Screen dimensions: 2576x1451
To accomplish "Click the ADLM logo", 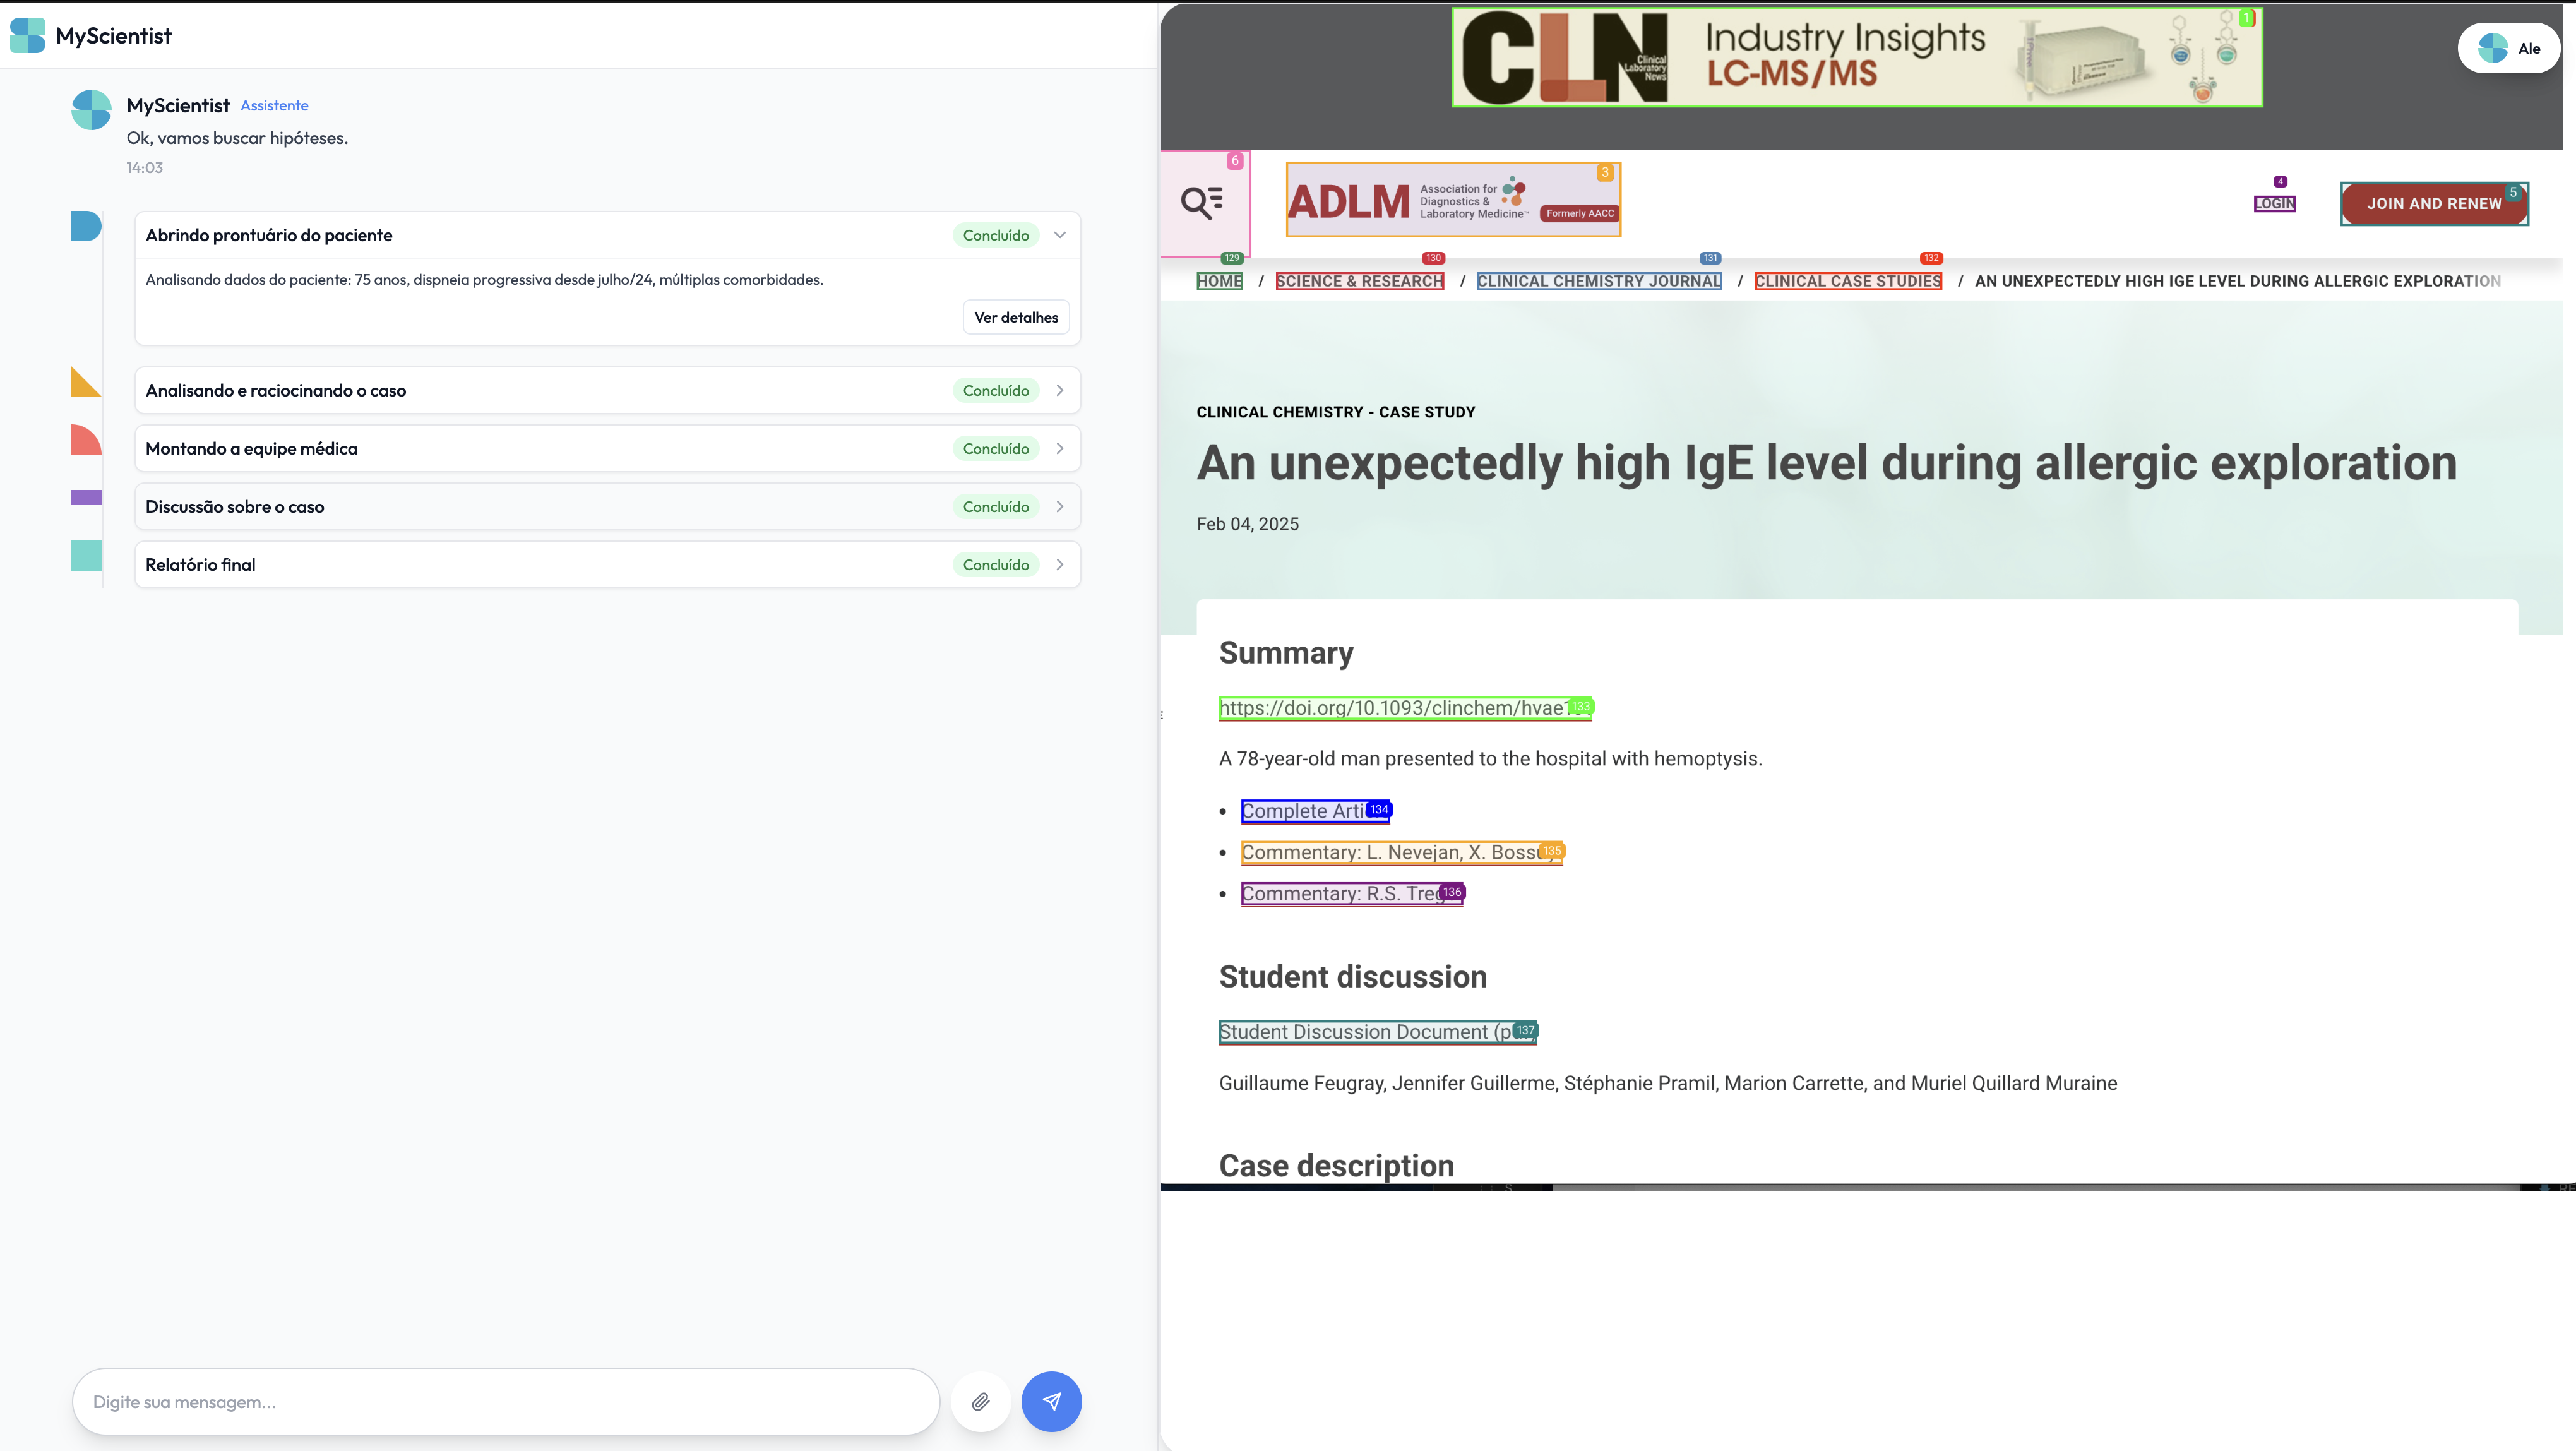I will (1452, 200).
